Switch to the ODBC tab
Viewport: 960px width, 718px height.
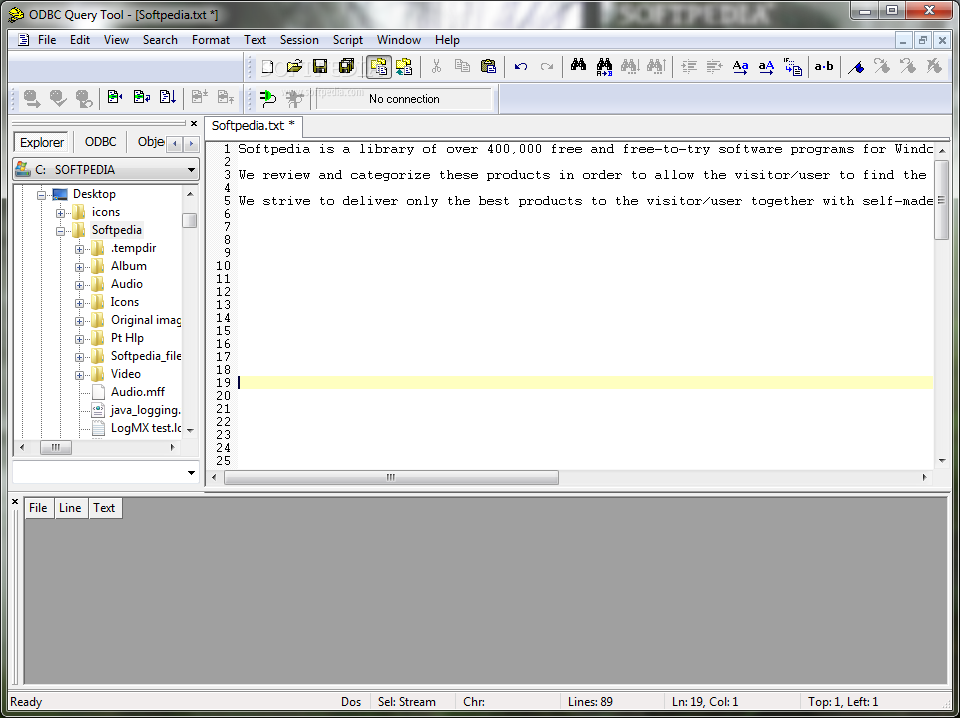(x=100, y=142)
